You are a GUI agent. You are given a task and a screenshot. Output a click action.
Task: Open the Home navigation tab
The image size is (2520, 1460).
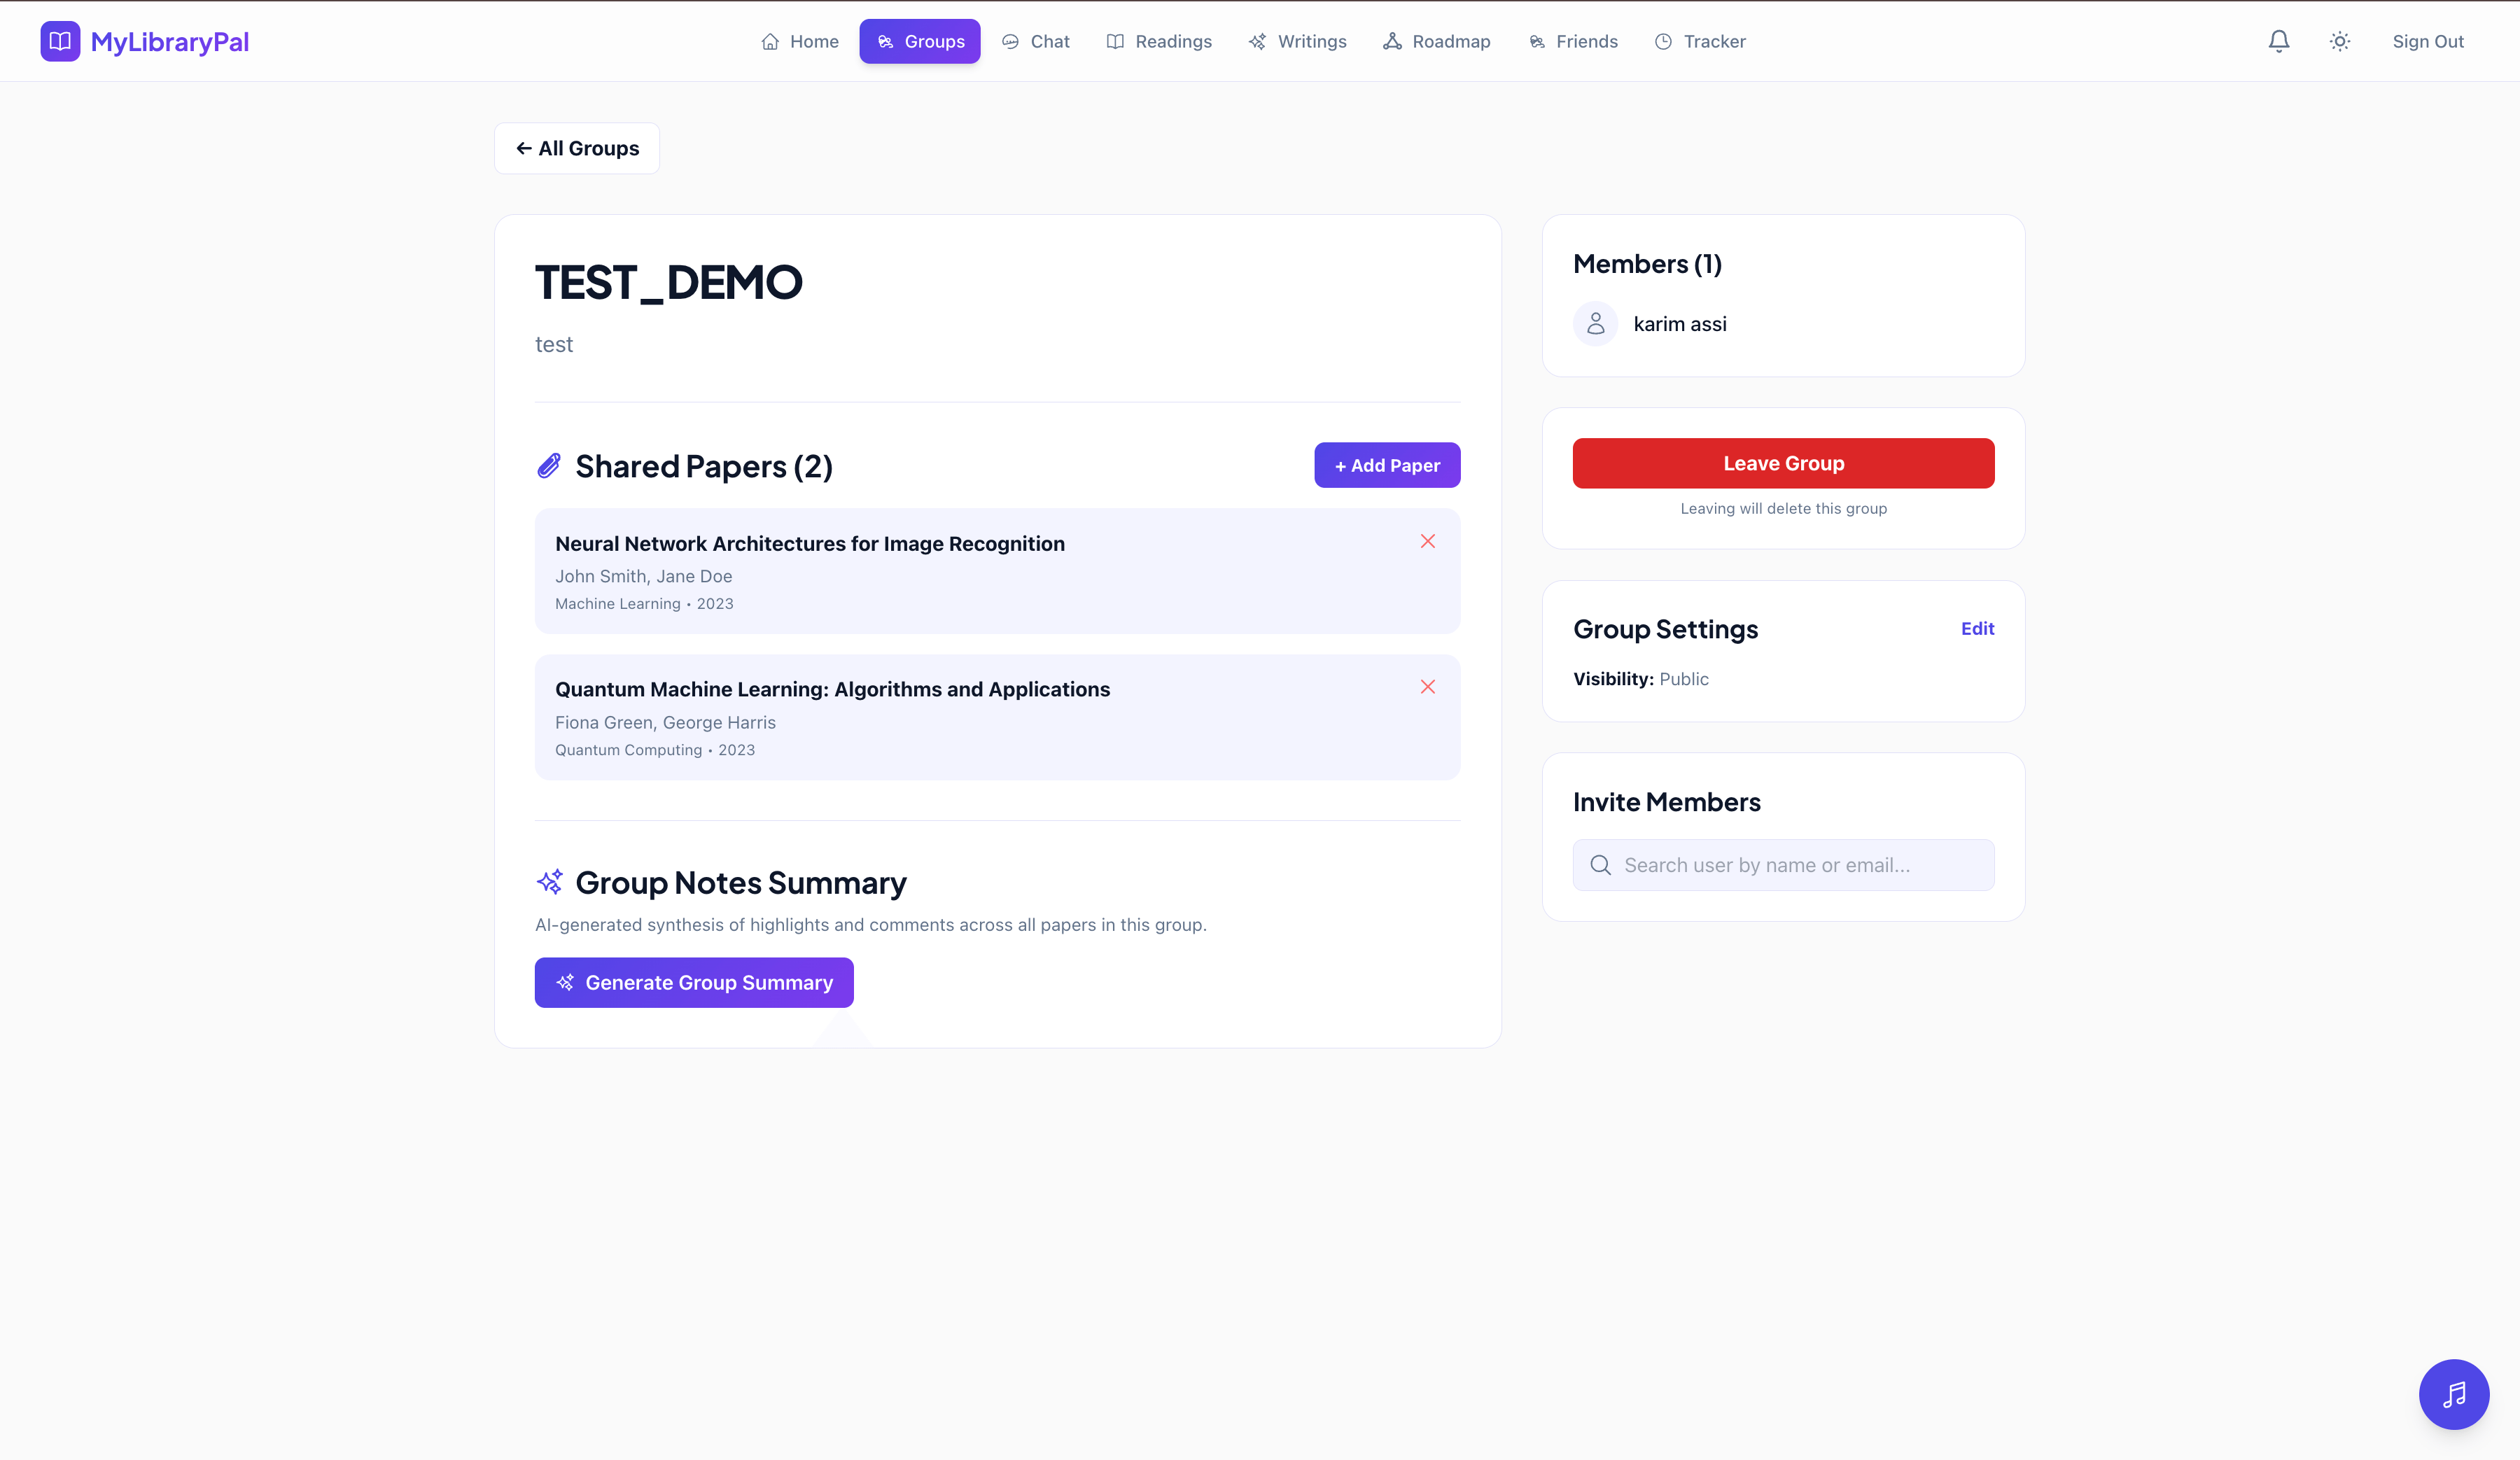tap(799, 41)
